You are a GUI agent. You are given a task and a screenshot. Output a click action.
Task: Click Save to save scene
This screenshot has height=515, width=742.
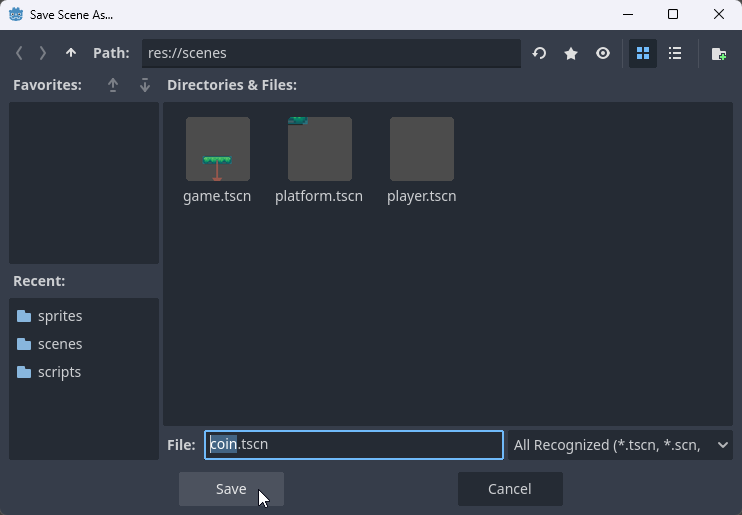tap(231, 489)
